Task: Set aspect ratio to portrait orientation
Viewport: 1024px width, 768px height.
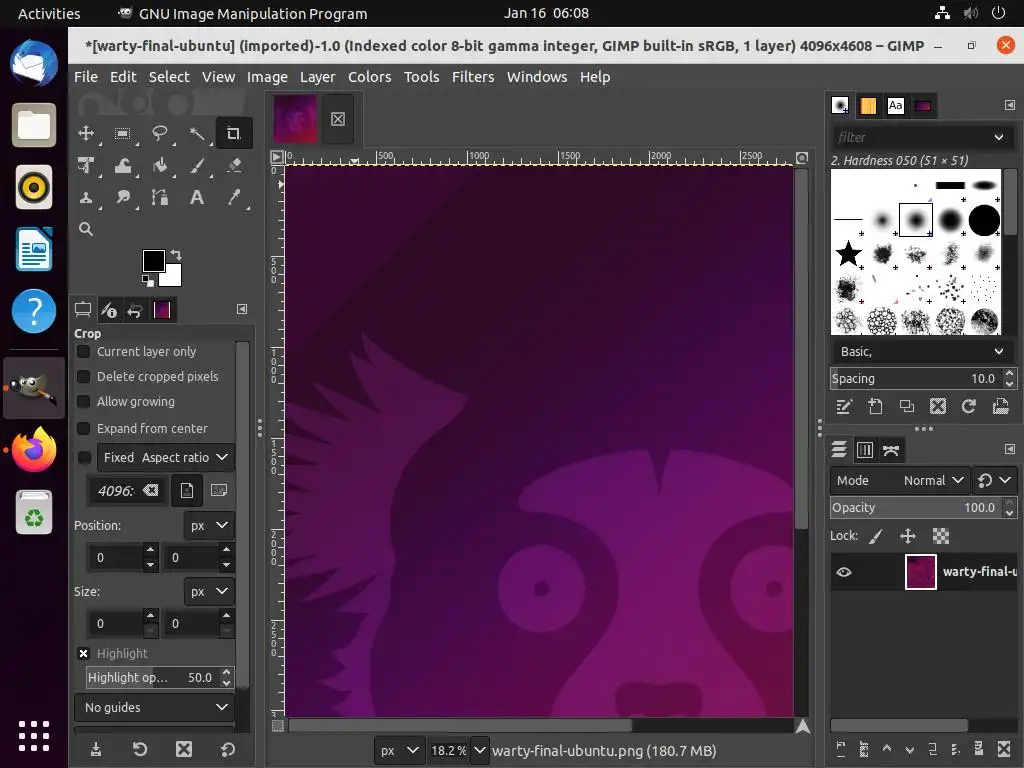Action: click(187, 490)
